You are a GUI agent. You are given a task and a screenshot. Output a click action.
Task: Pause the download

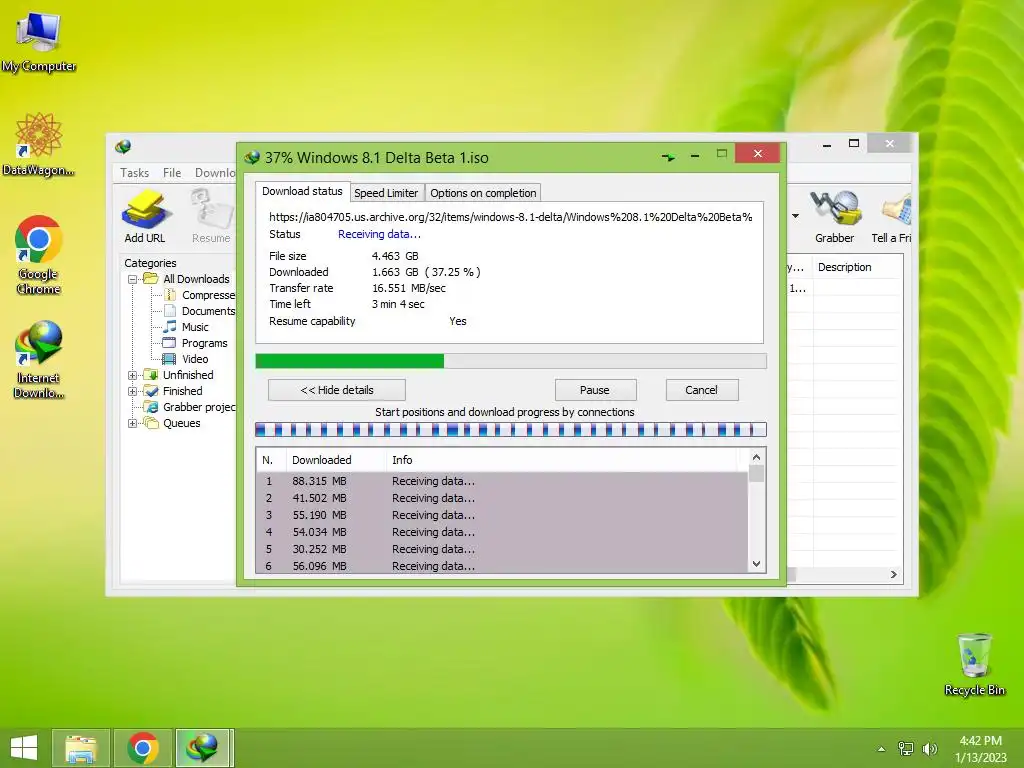595,390
